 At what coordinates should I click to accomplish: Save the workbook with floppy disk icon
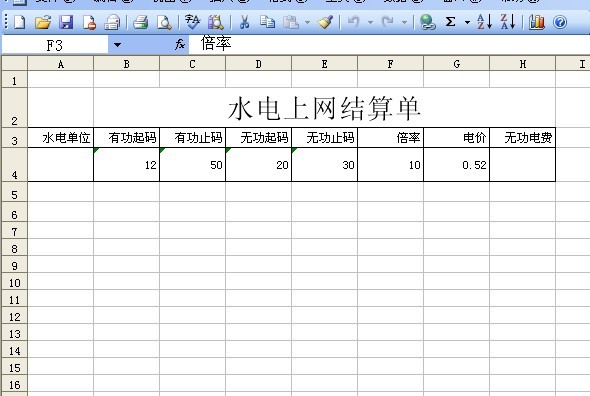click(x=66, y=22)
